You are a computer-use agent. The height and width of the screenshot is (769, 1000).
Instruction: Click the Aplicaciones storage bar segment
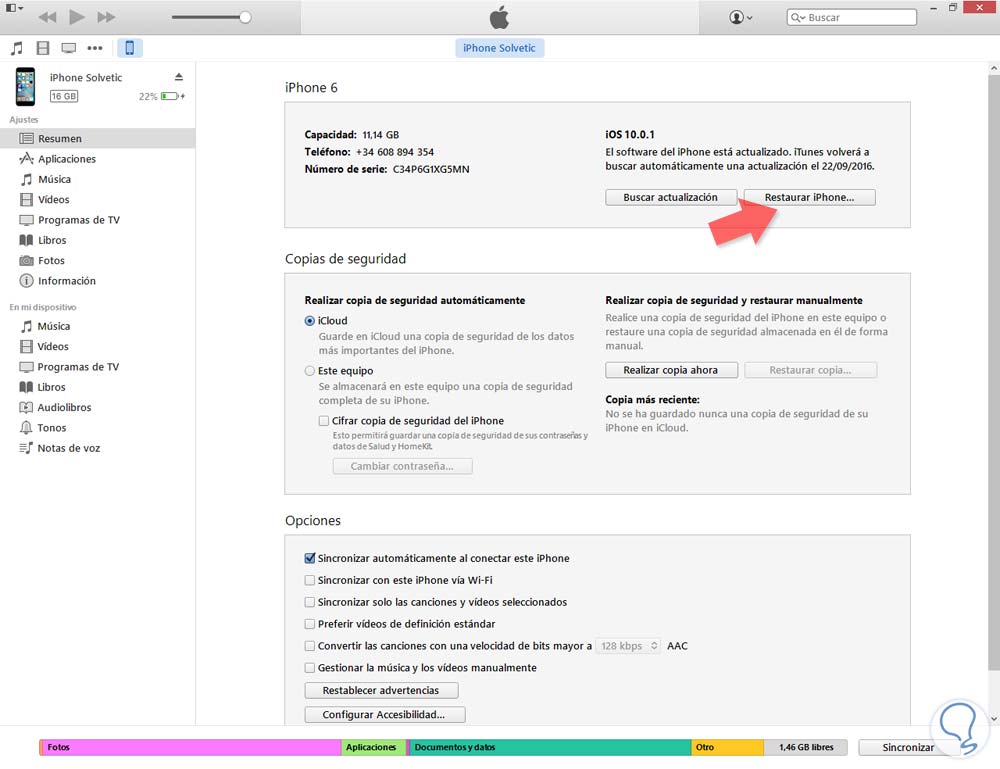374,747
